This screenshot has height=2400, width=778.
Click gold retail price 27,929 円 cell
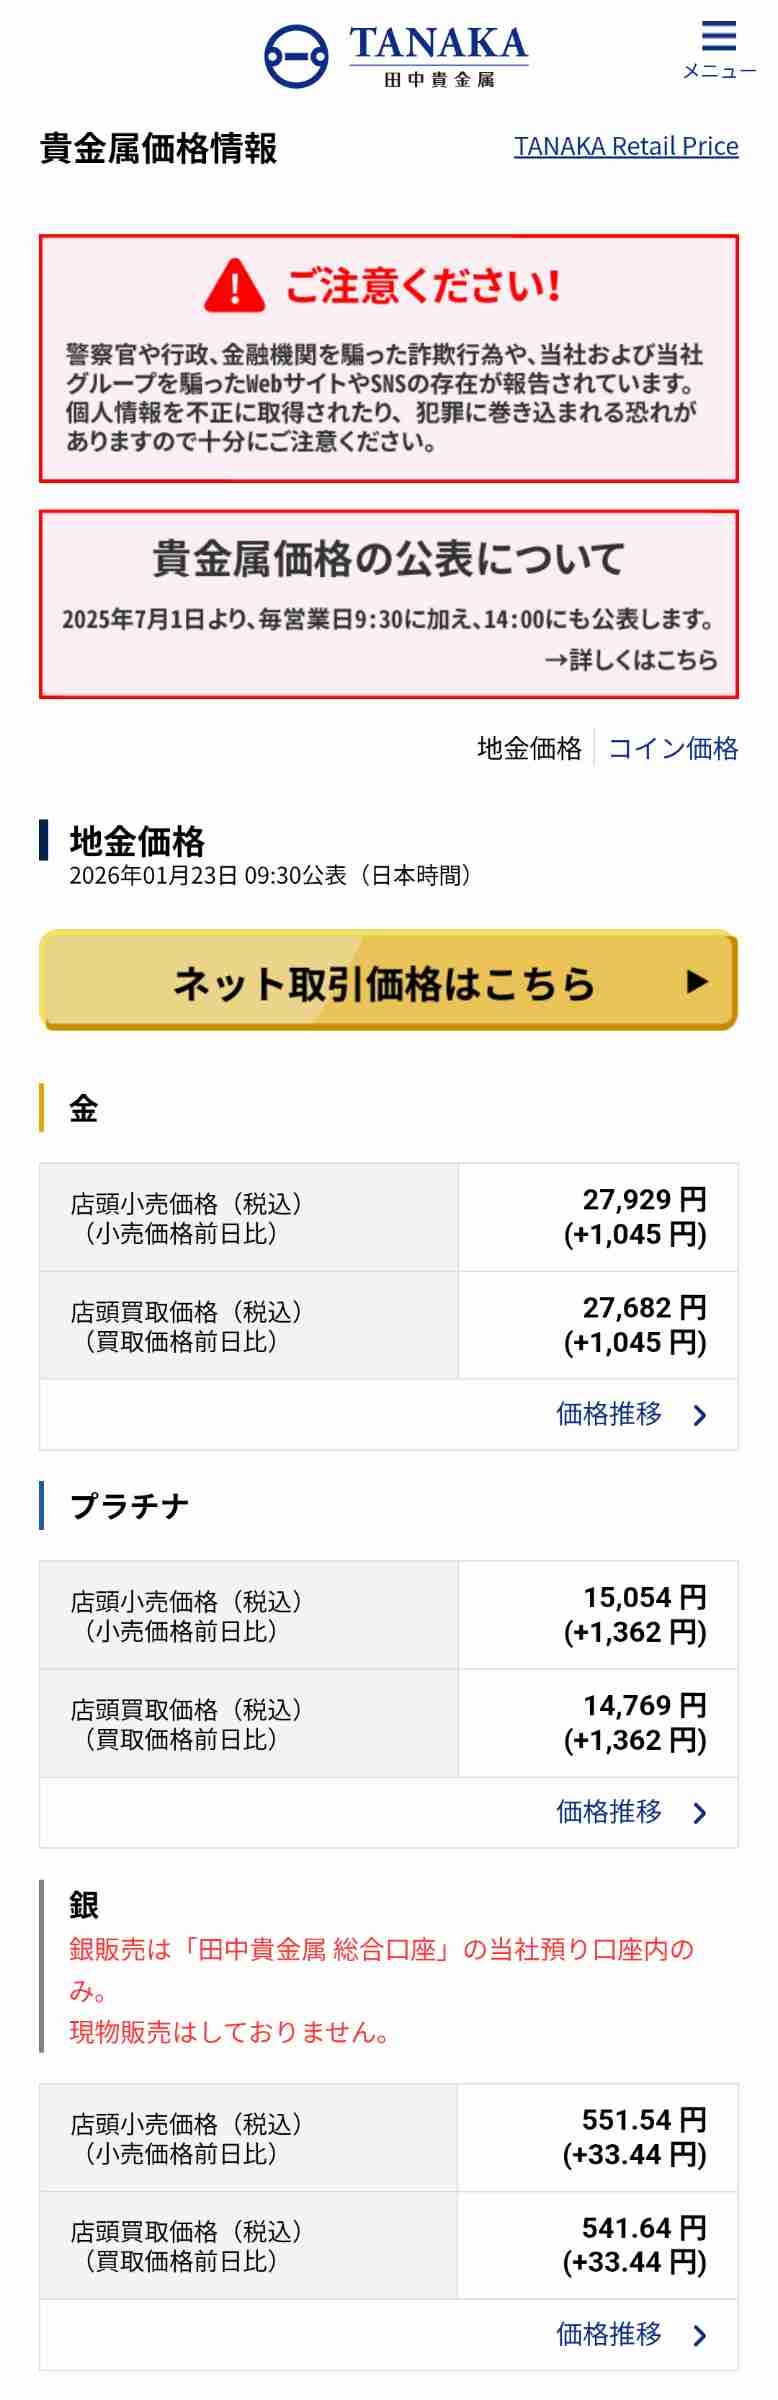pyautogui.click(x=598, y=1217)
